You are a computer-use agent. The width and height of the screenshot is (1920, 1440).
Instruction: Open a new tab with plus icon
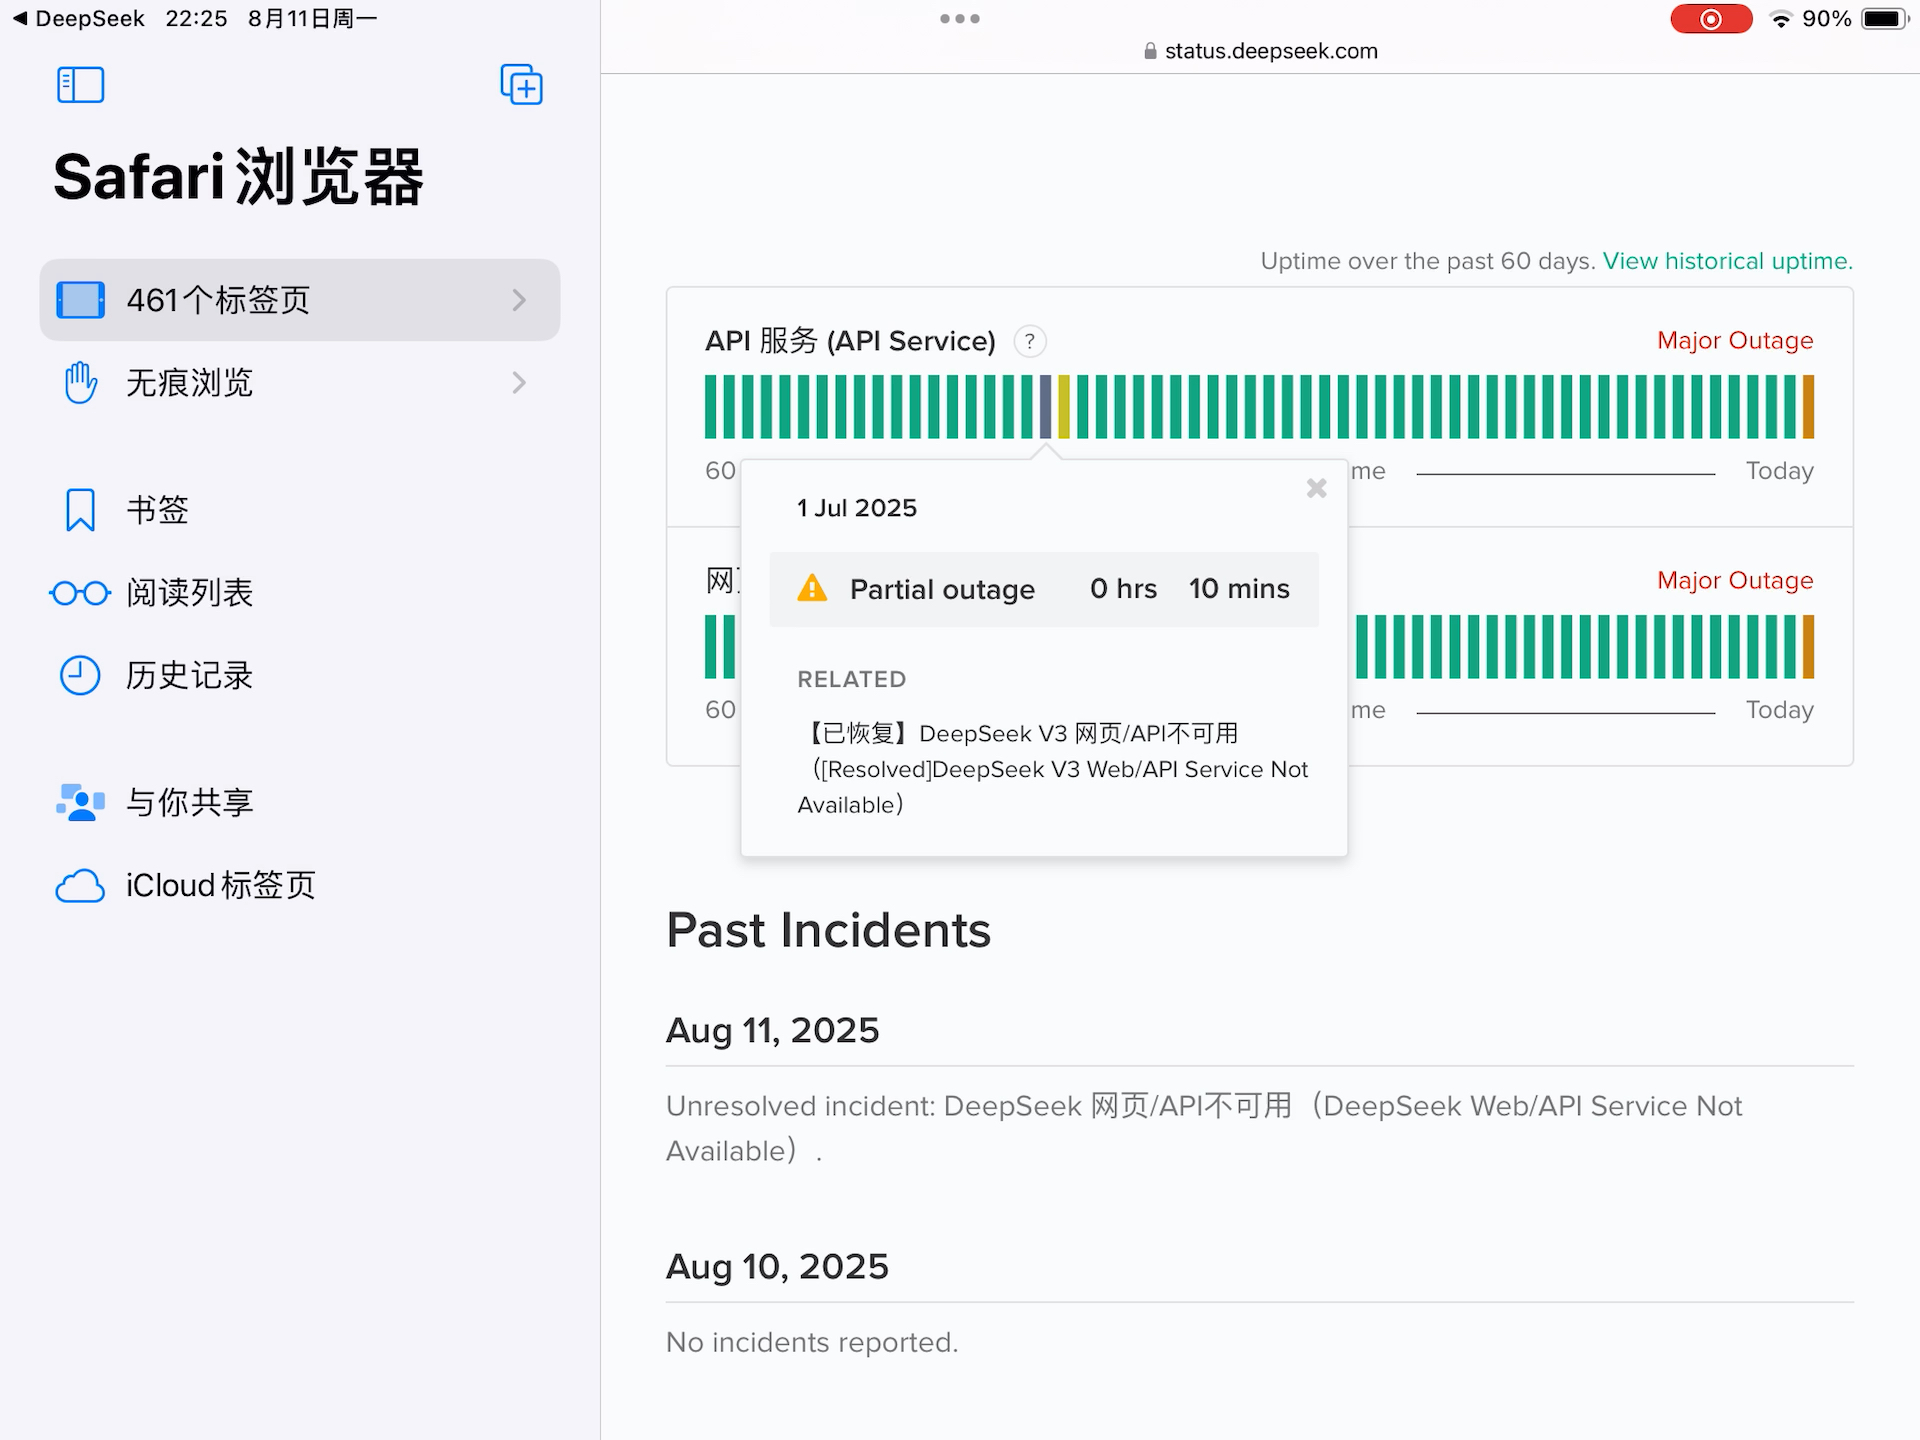point(521,85)
